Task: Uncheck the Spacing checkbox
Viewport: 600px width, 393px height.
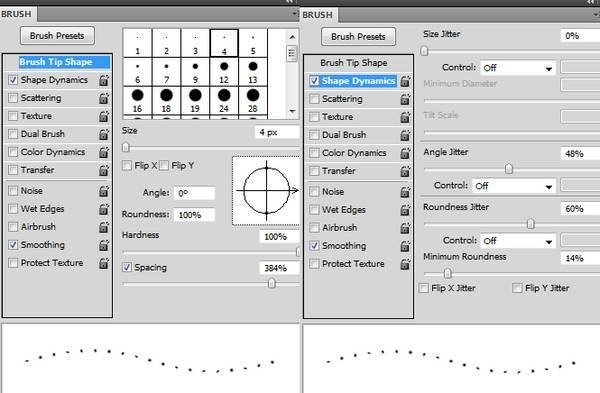Action: pos(127,267)
